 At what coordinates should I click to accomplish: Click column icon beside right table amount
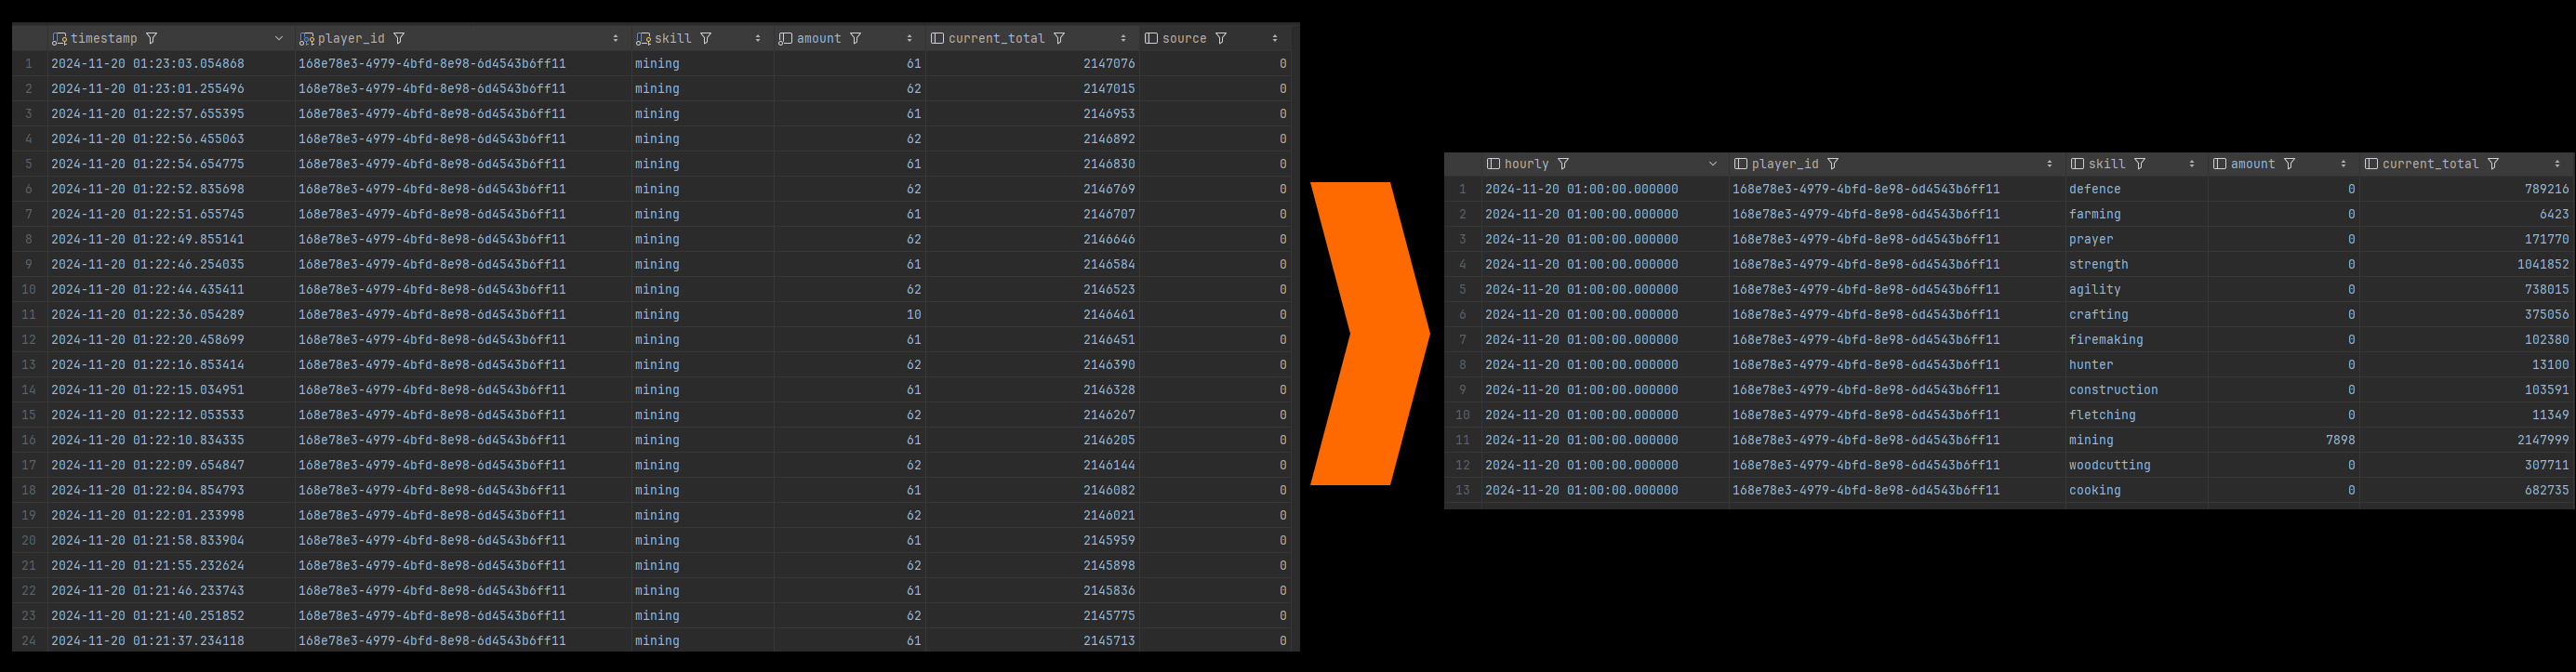[x=2219, y=164]
